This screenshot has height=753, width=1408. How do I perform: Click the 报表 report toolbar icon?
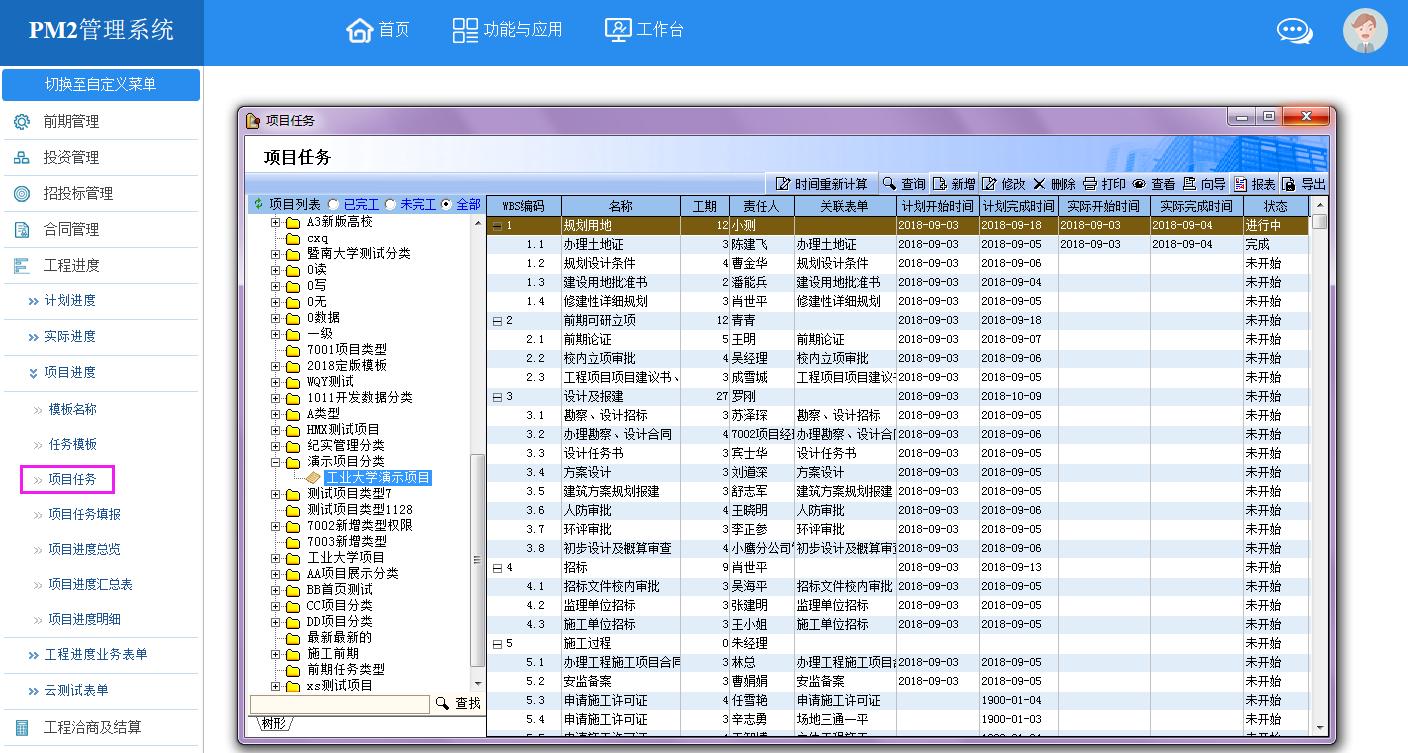(x=1240, y=184)
